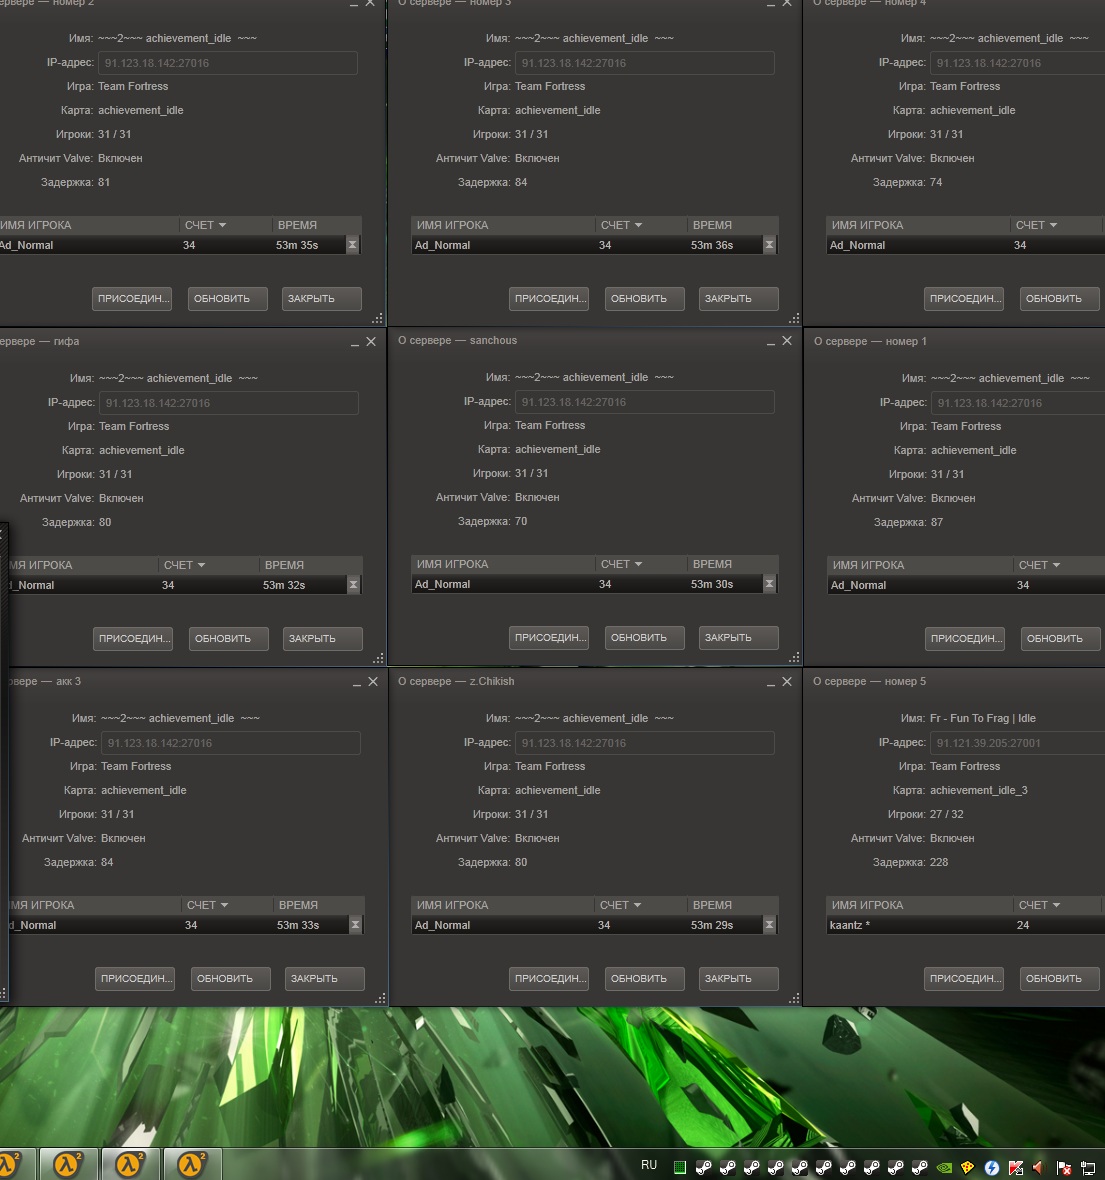Screen dimensions: 1105x1180
Task: Select Ad_Normal row in номер 1 window
Action: (966, 585)
